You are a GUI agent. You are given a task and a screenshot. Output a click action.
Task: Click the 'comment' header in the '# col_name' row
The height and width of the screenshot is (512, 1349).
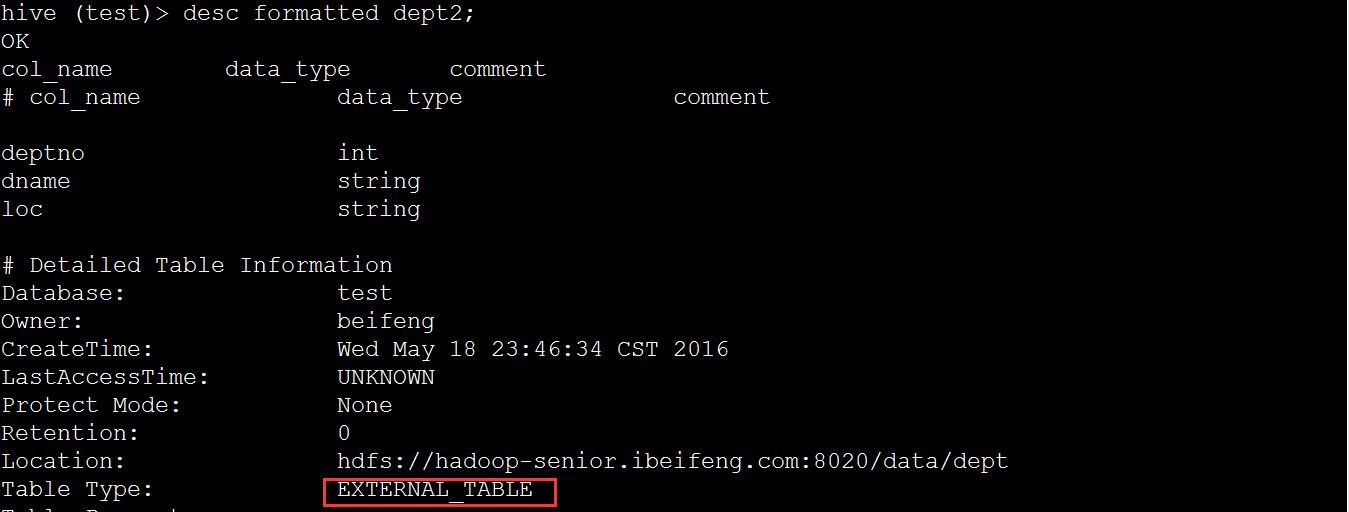722,97
